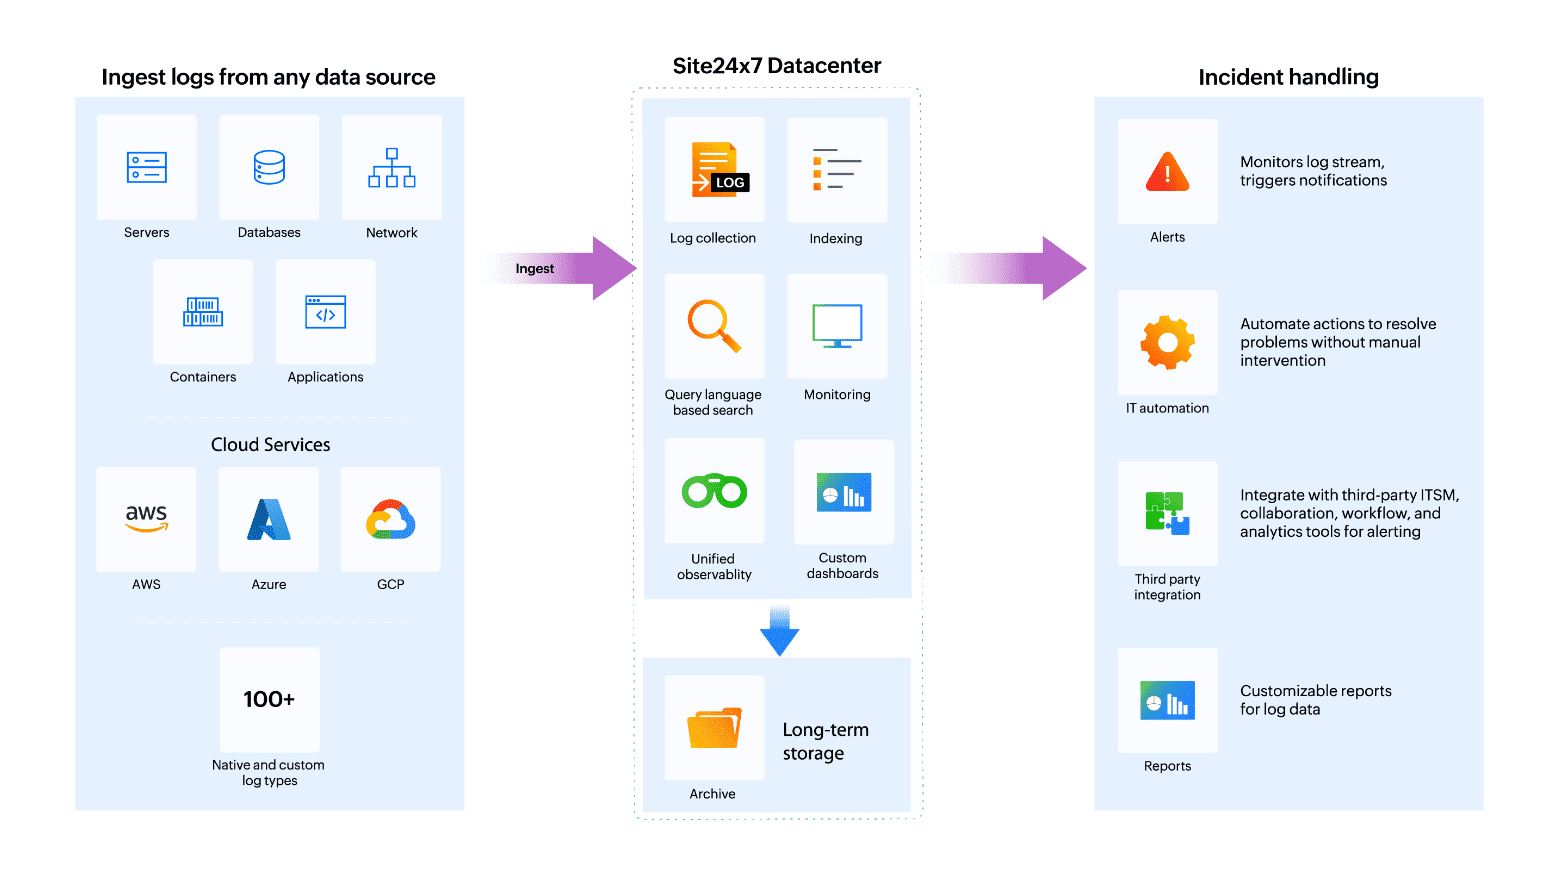This screenshot has height=877, width=1563.
Task: Select the 'Archive' caption
Action: pyautogui.click(x=712, y=794)
